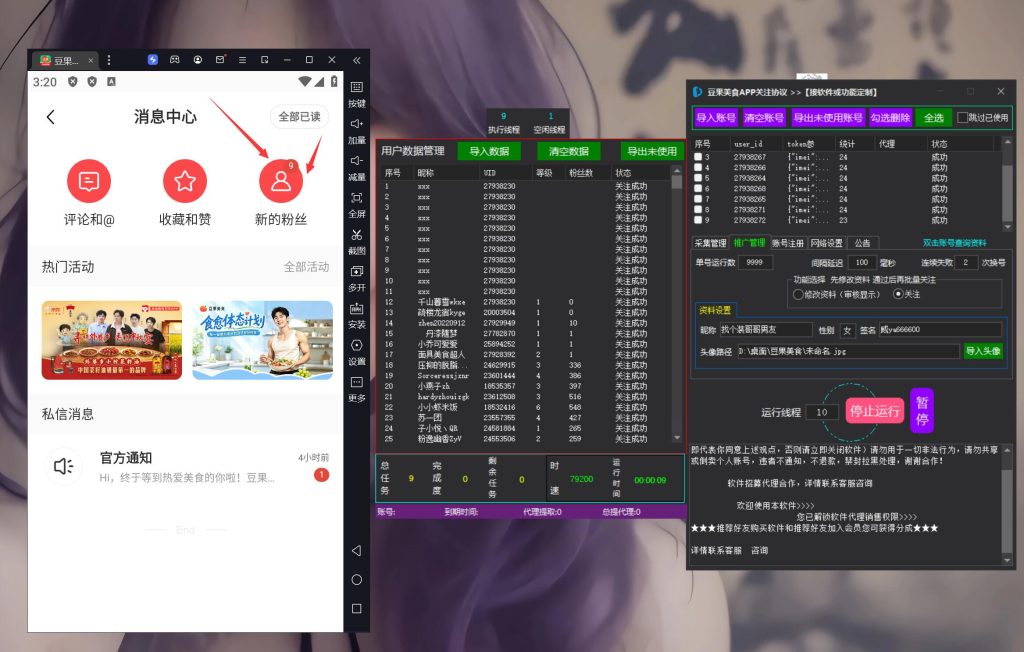Check account row 9 checkbox
Viewport: 1024px width, 652px height.
(x=698, y=220)
